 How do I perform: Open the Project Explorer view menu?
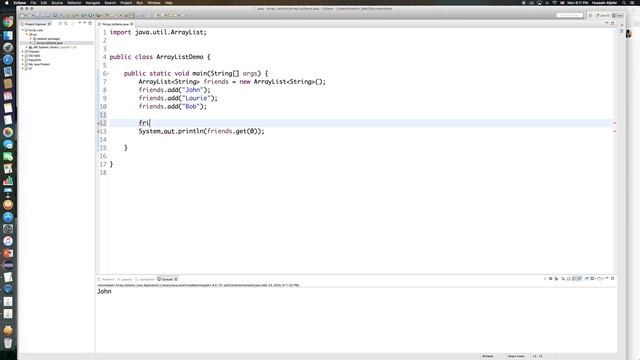80,23
